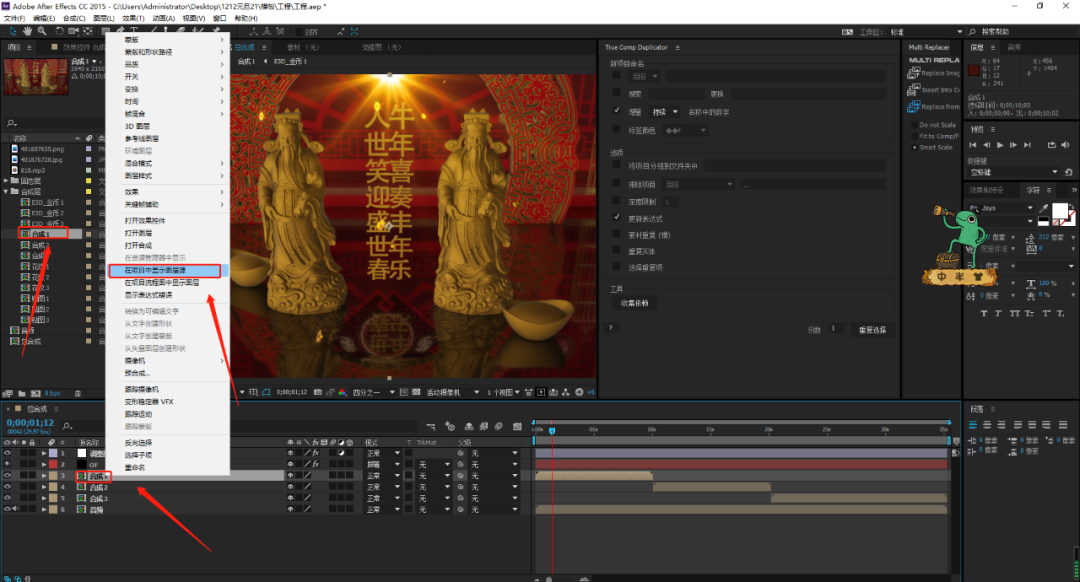Viewport: 1080px width, 582px height.
Task: Open the 合成(C) menu
Action: 74,19
